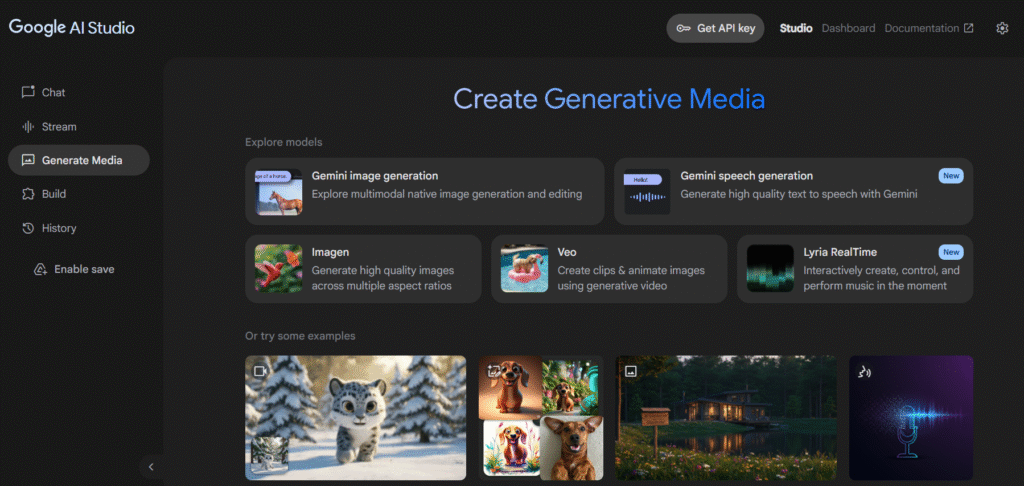Viewport: 1024px width, 486px height.
Task: Click the Generate Media picture icon
Action: coord(27,160)
